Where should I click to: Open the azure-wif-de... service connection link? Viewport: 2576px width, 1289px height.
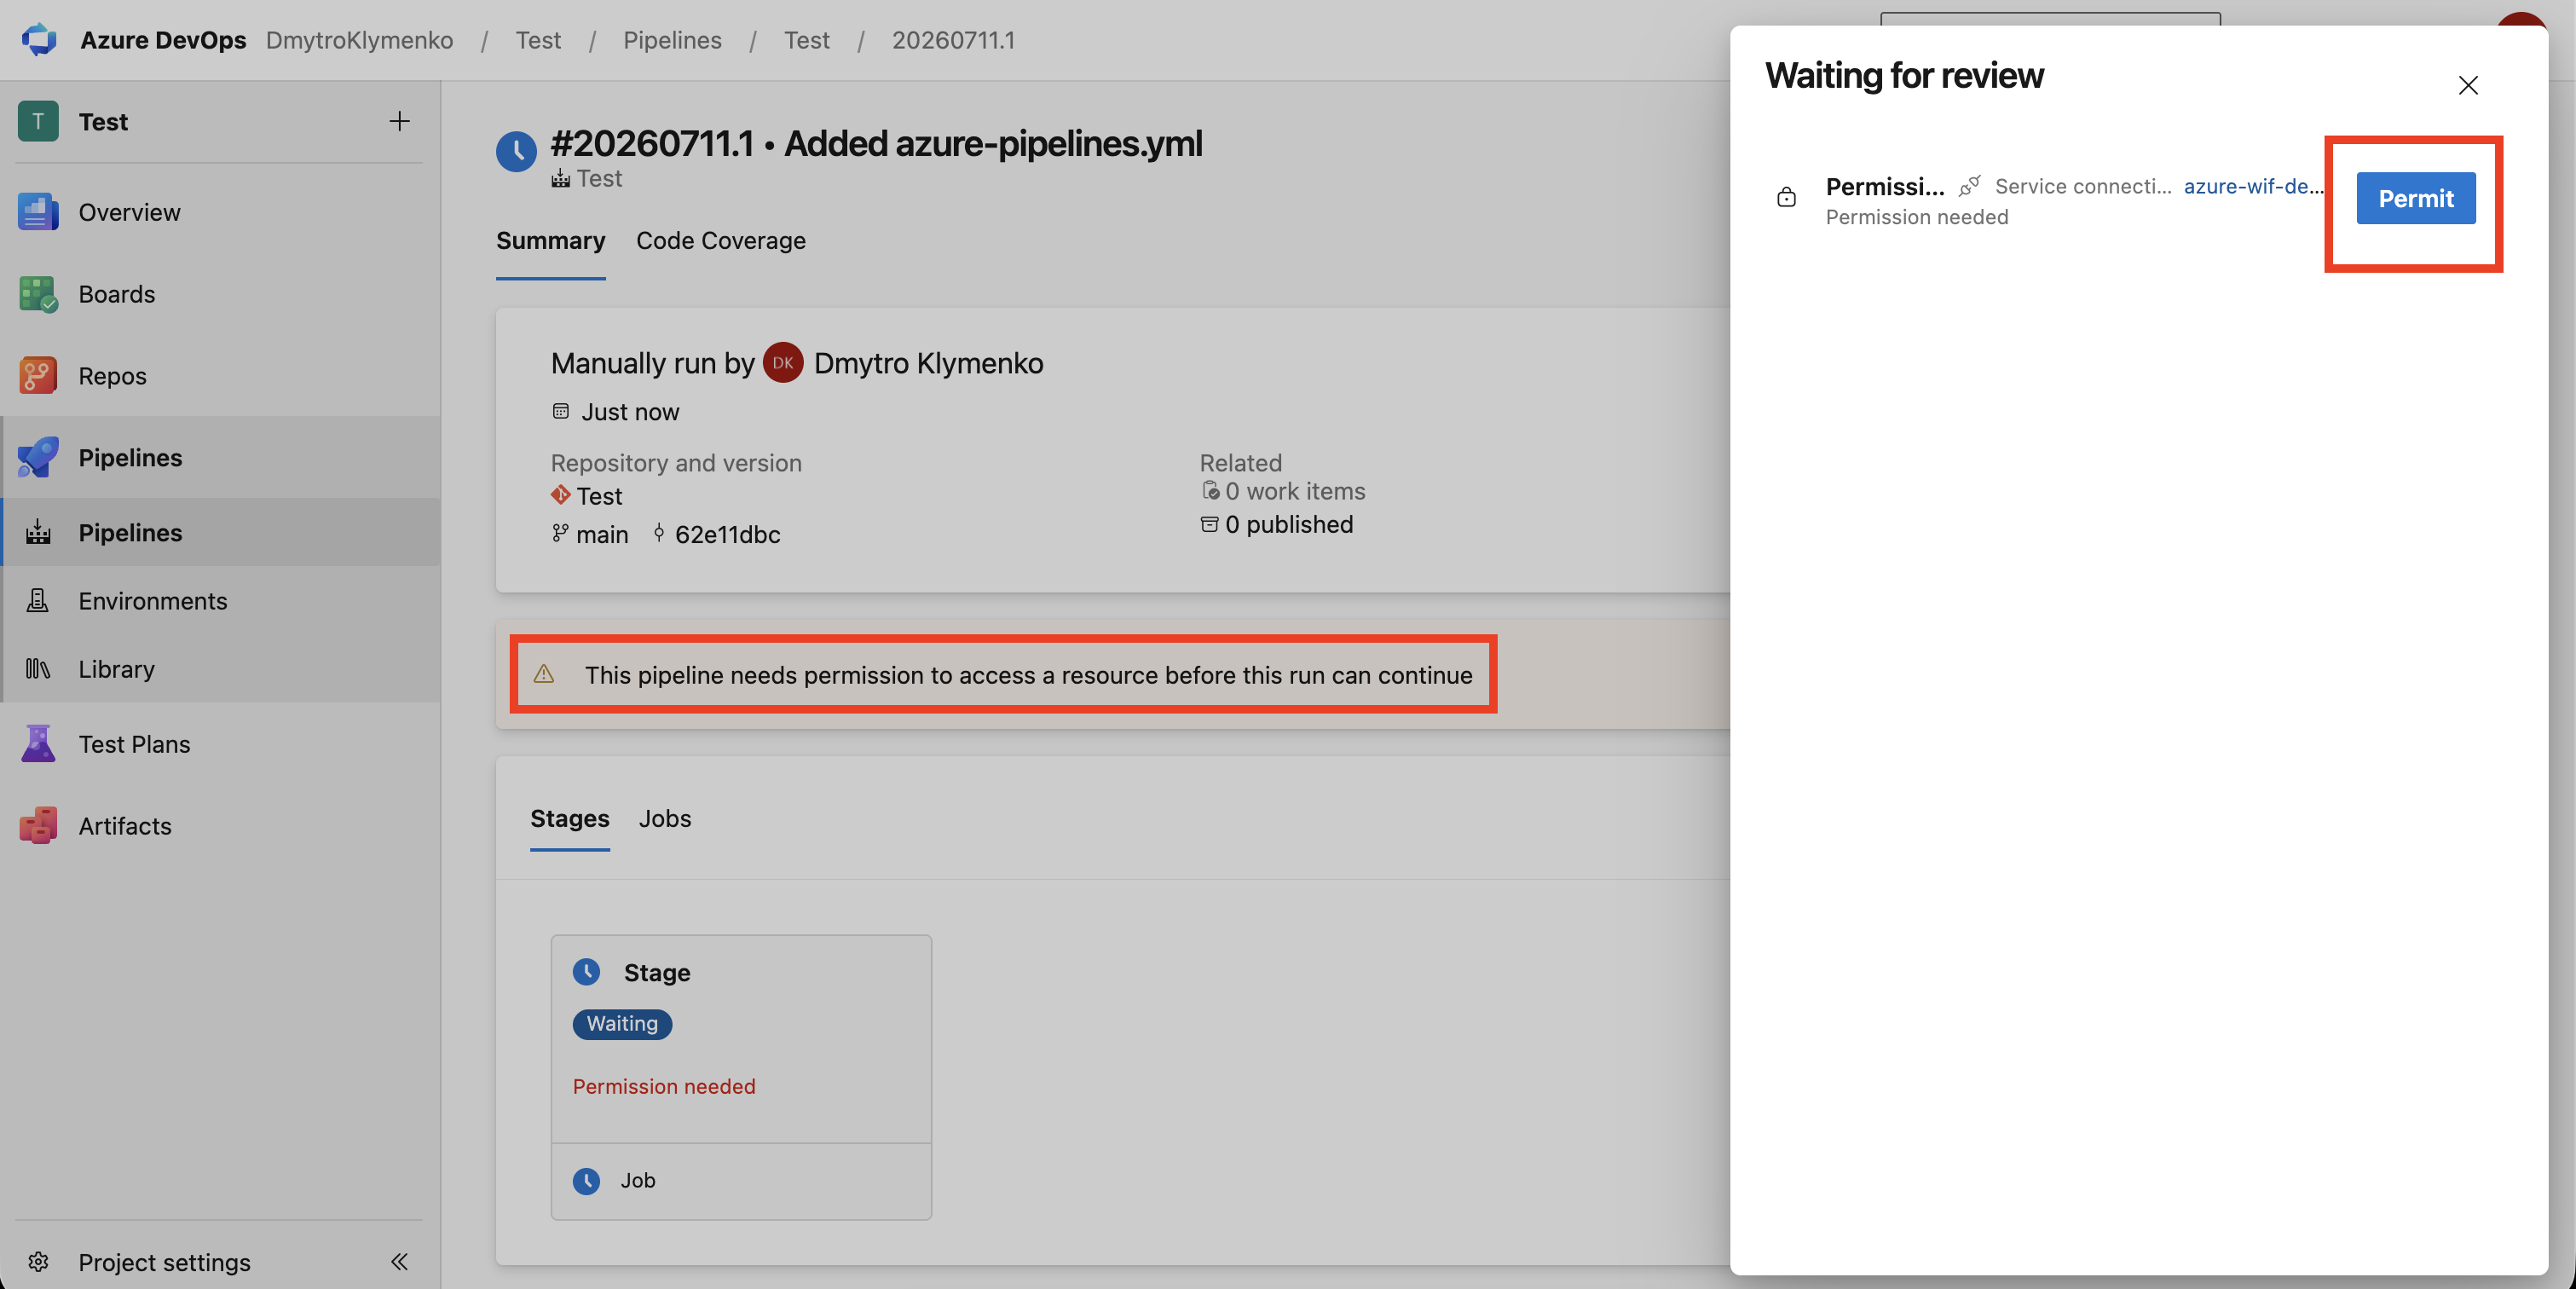click(x=2253, y=186)
